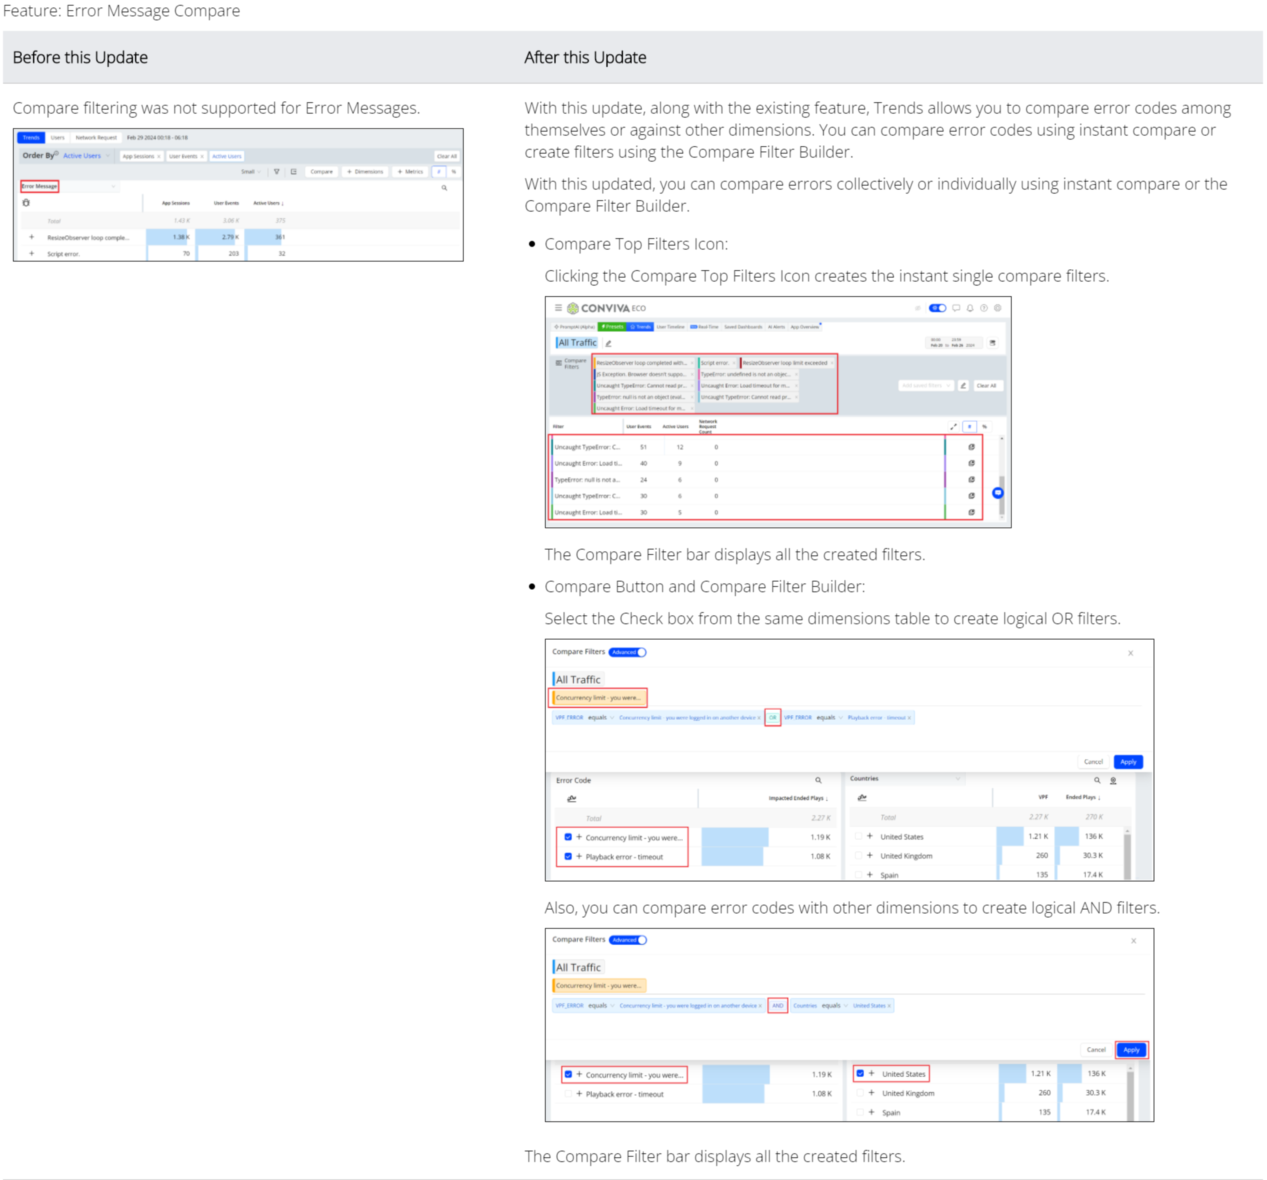This screenshot has width=1267, height=1180.
Task: Check the United Kingdom checkbox in AND example
Action: click(x=859, y=1093)
